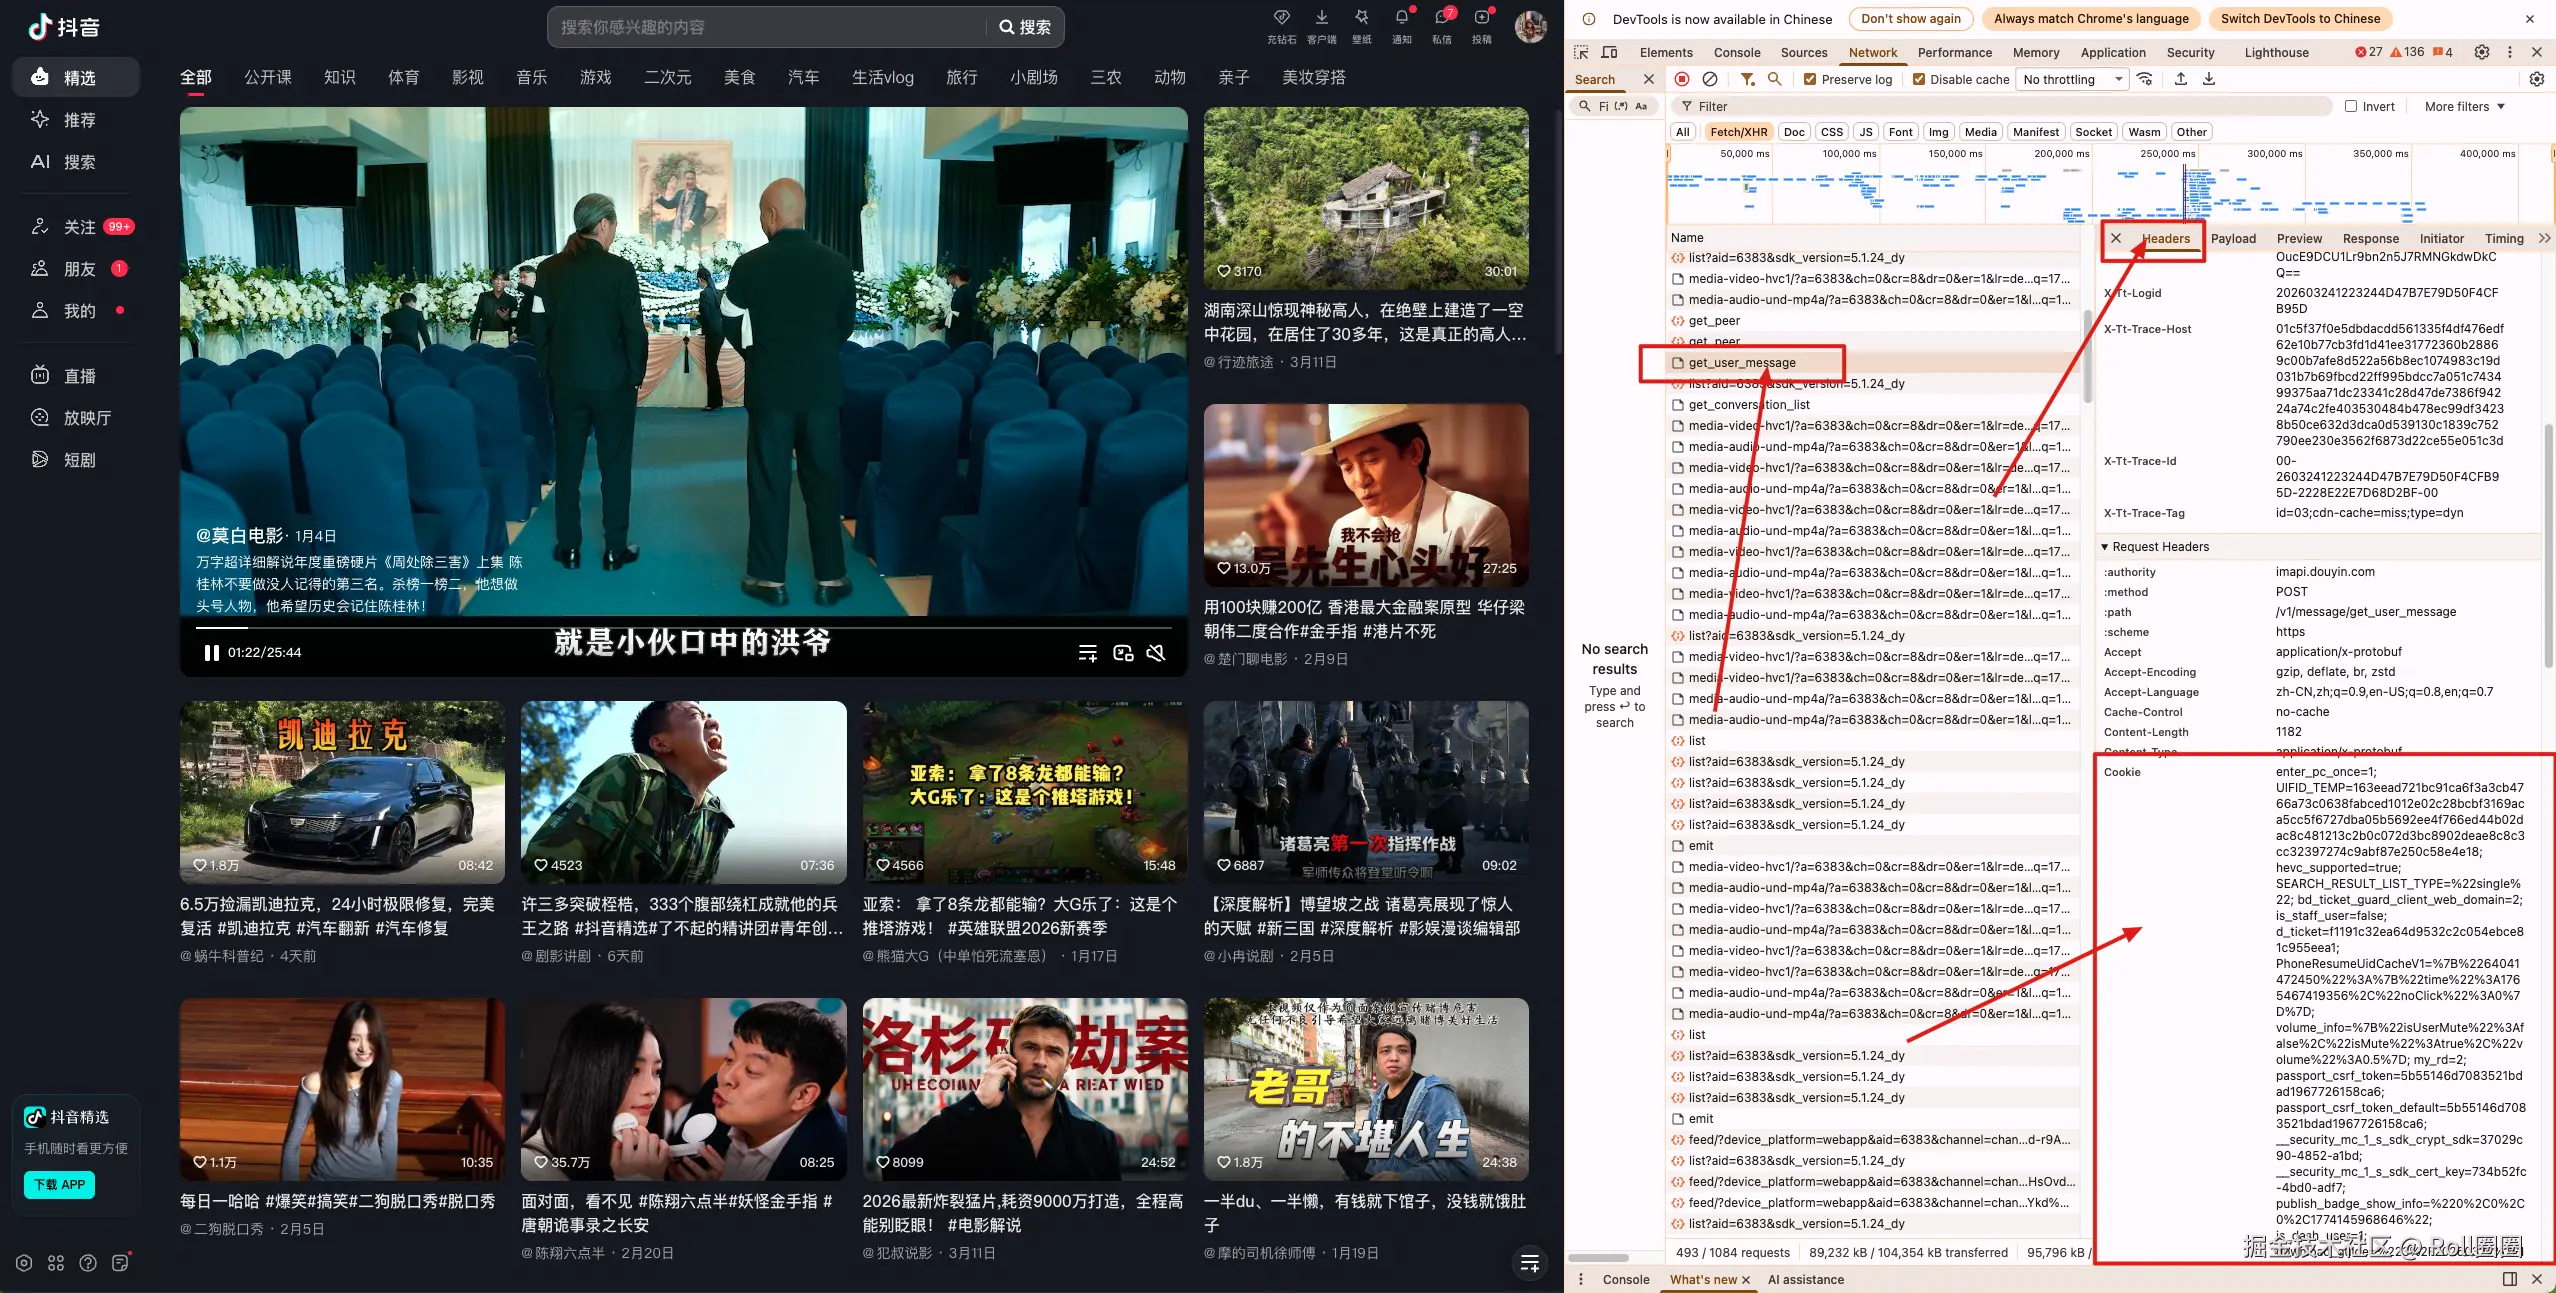Pause the playing video
2556x1293 pixels.
(211, 653)
